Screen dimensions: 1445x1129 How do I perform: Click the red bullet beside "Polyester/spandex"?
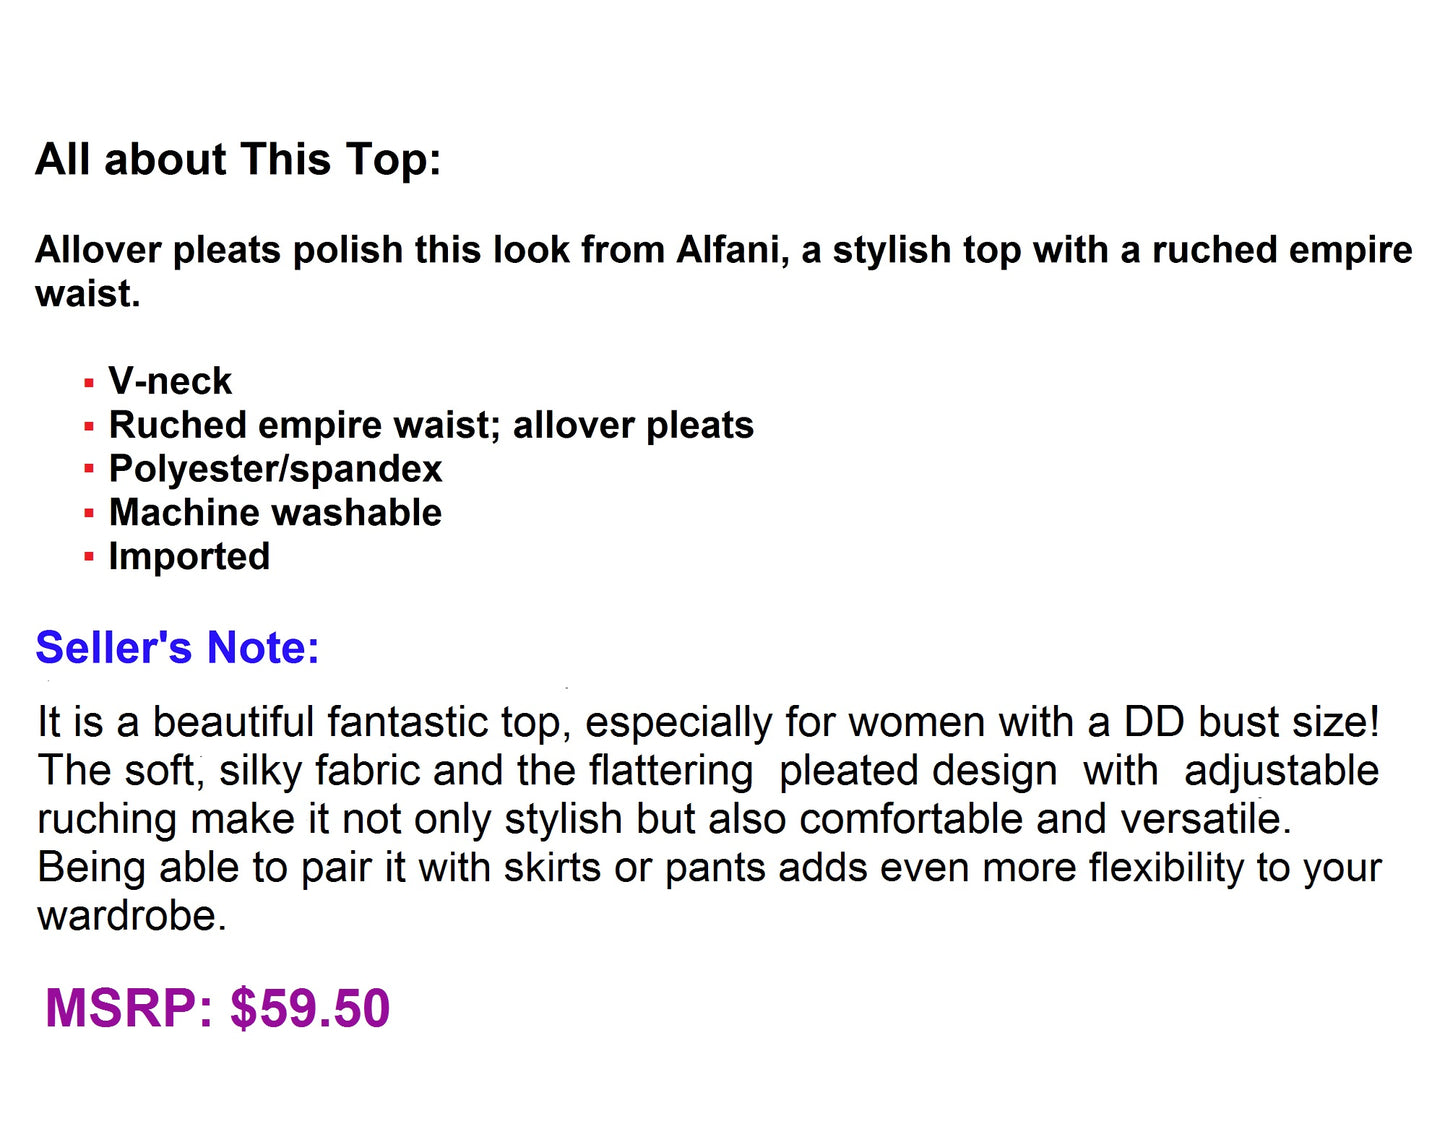click(89, 470)
